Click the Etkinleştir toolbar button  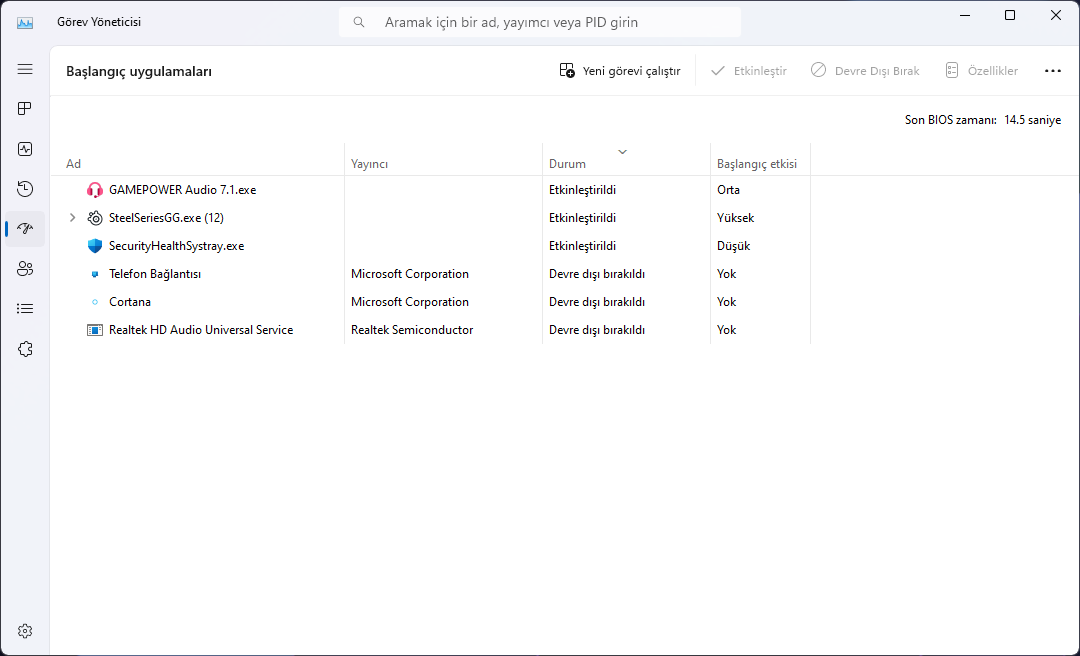pyautogui.click(x=749, y=71)
